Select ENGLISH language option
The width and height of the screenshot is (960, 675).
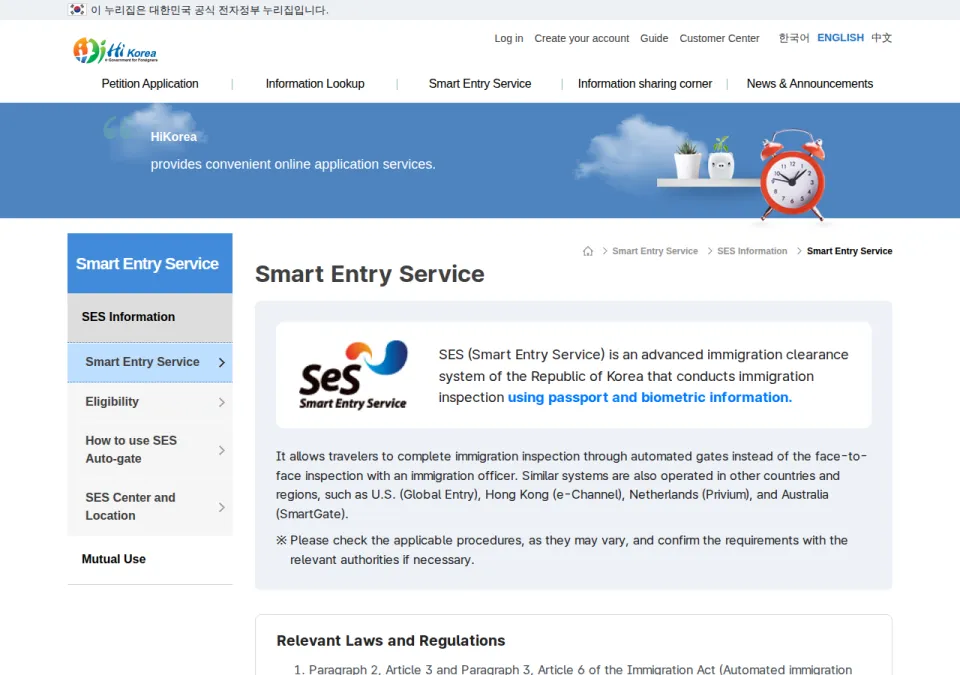840,37
